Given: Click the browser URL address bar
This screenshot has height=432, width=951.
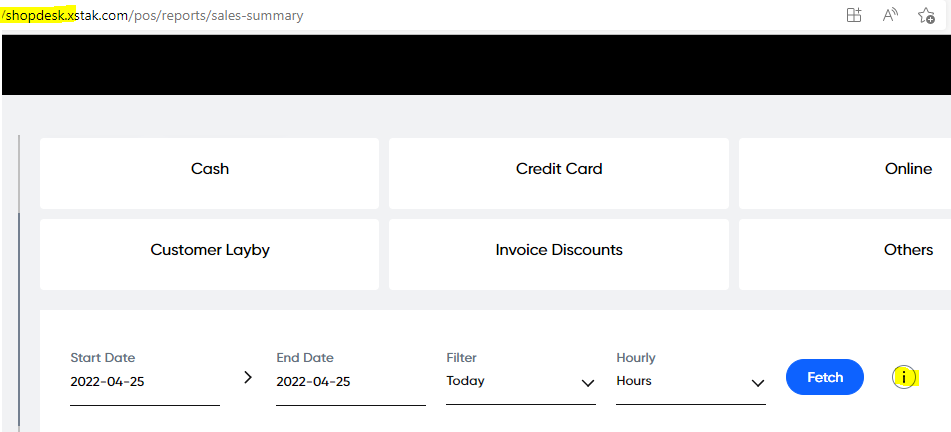Looking at the screenshot, I should (400, 16).
